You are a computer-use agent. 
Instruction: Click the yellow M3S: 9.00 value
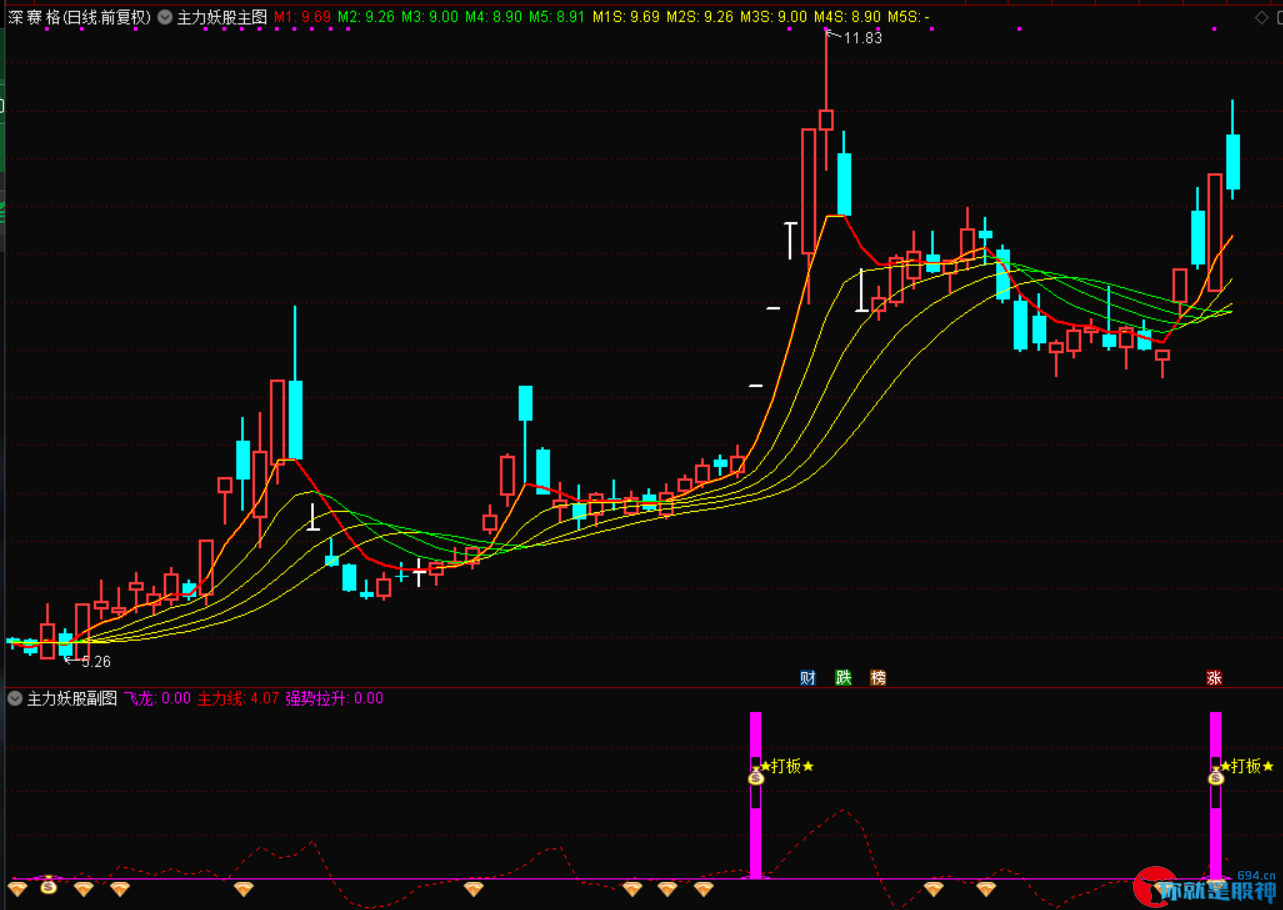click(773, 17)
